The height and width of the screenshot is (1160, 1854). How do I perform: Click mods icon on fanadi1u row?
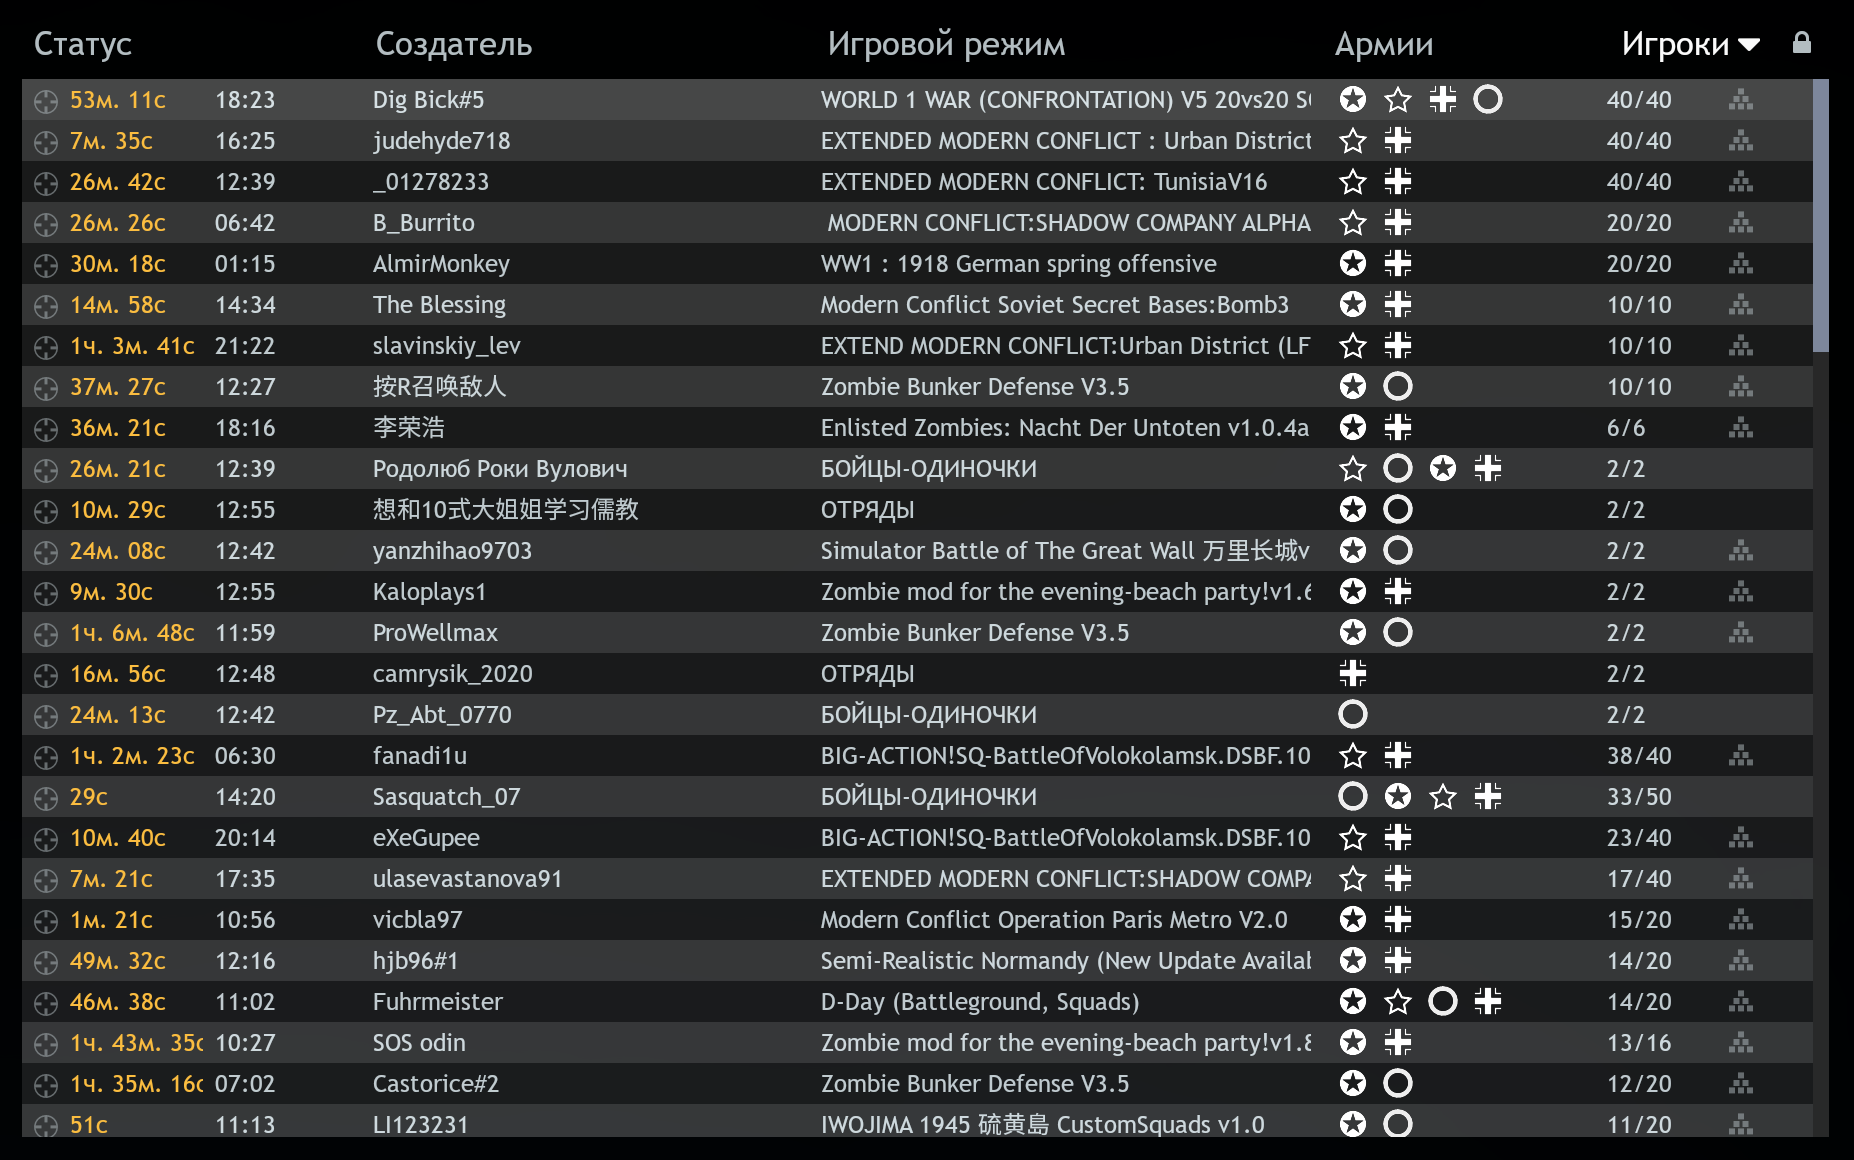(x=1741, y=756)
